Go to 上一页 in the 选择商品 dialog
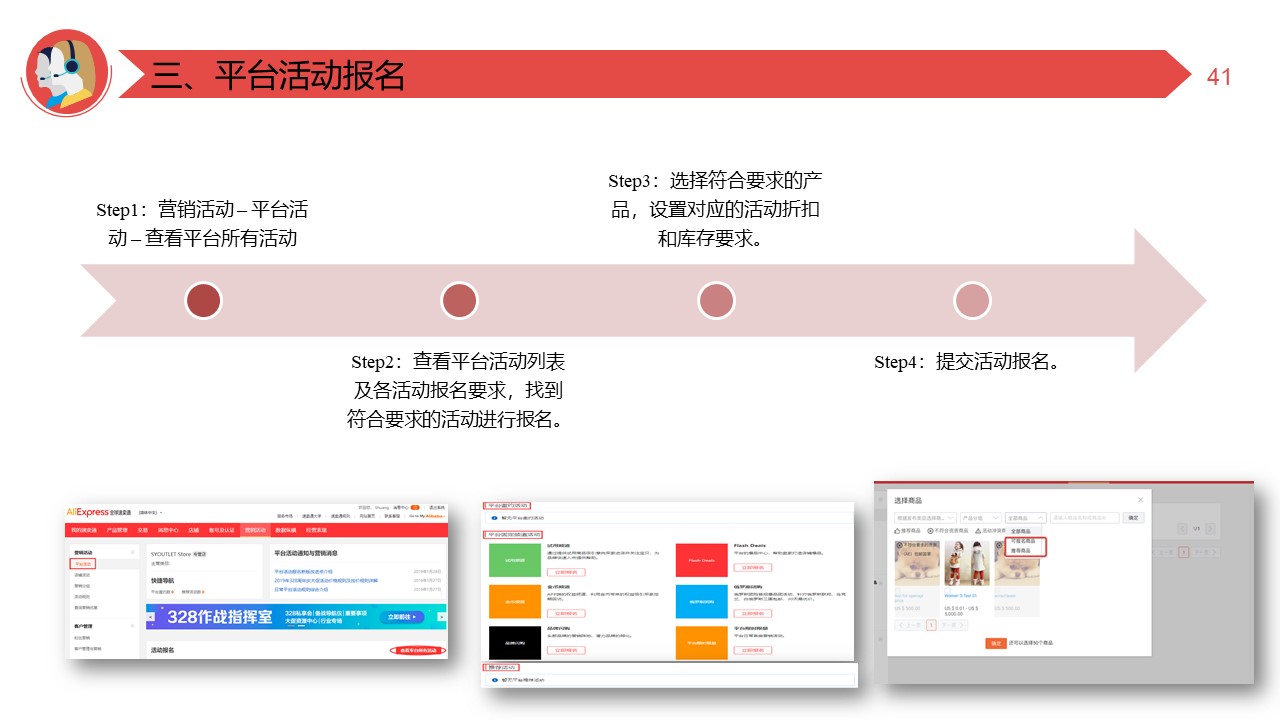 (909, 625)
